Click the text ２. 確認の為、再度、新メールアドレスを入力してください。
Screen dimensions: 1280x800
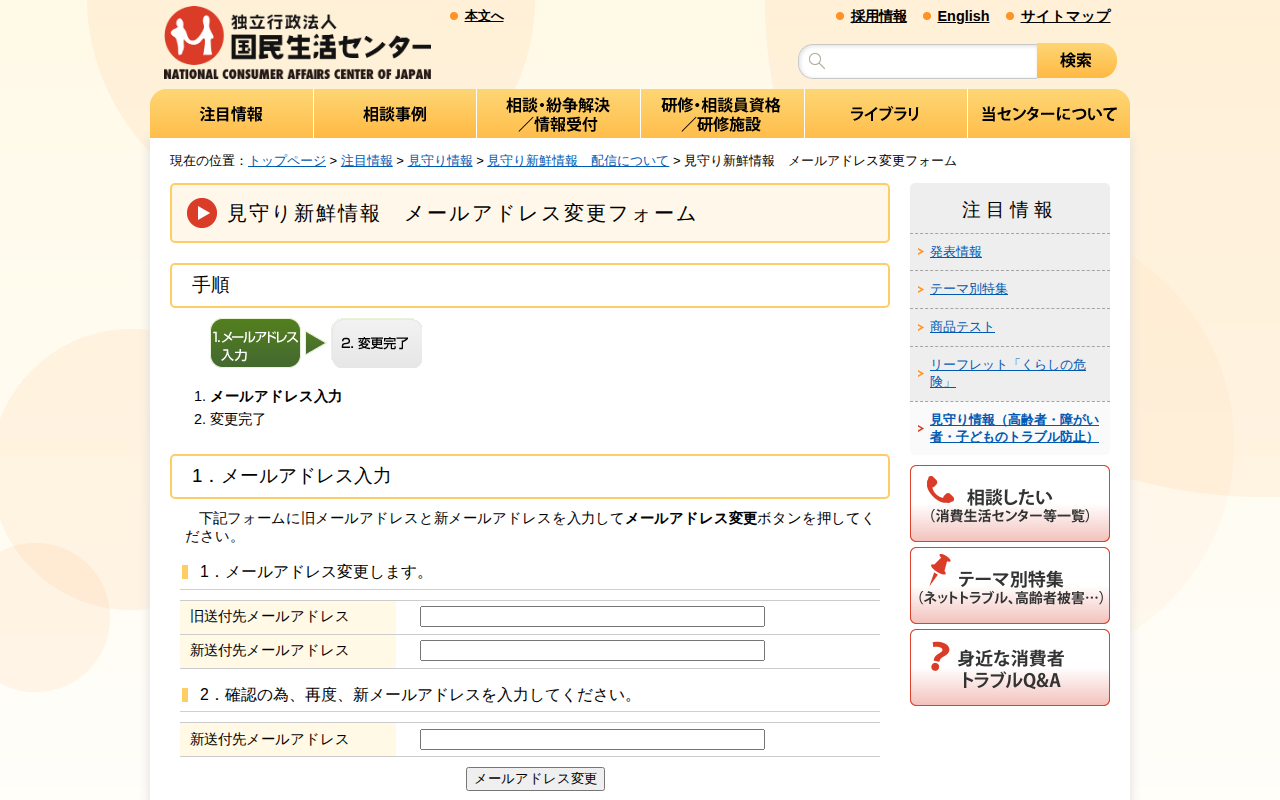(420, 695)
